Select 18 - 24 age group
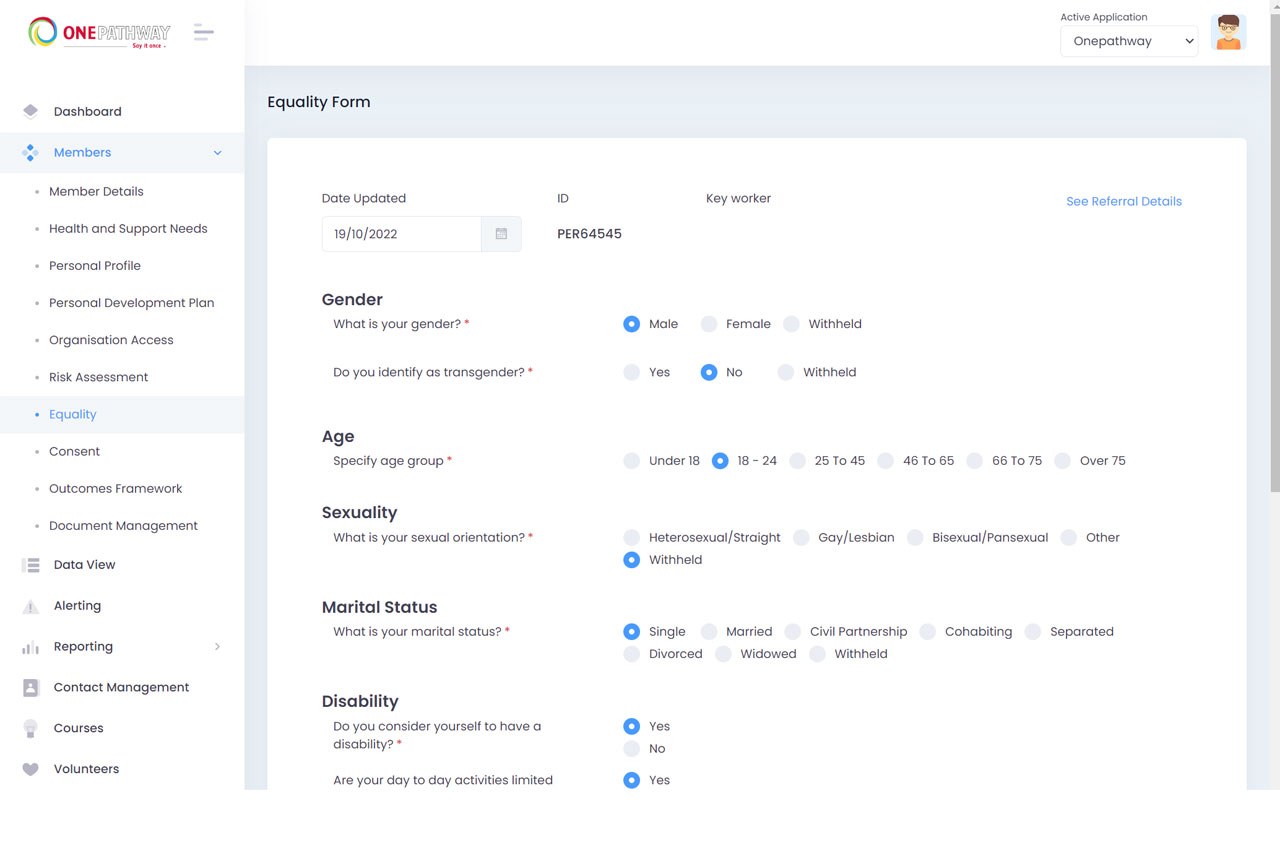1280x853 pixels. [x=720, y=461]
